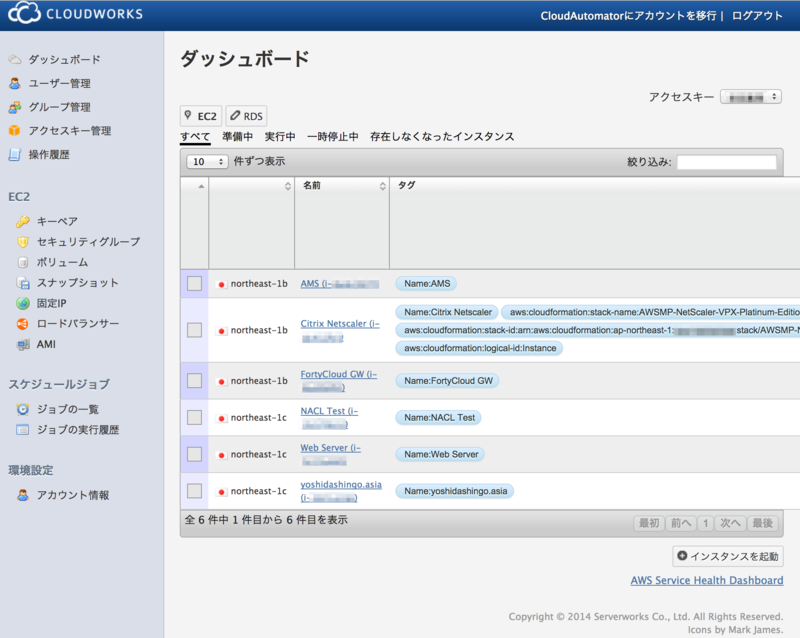
Task: Click the flag icon in yoshidashingo.asia row
Action: click(x=221, y=492)
